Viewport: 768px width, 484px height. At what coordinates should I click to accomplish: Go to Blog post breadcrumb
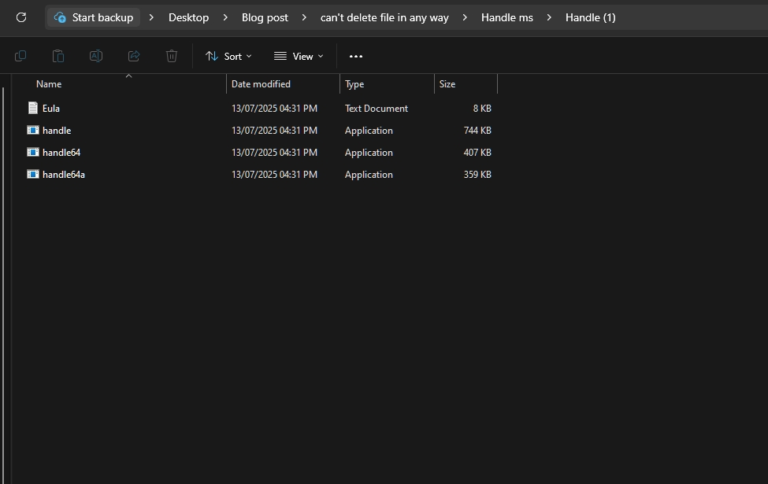coord(264,18)
